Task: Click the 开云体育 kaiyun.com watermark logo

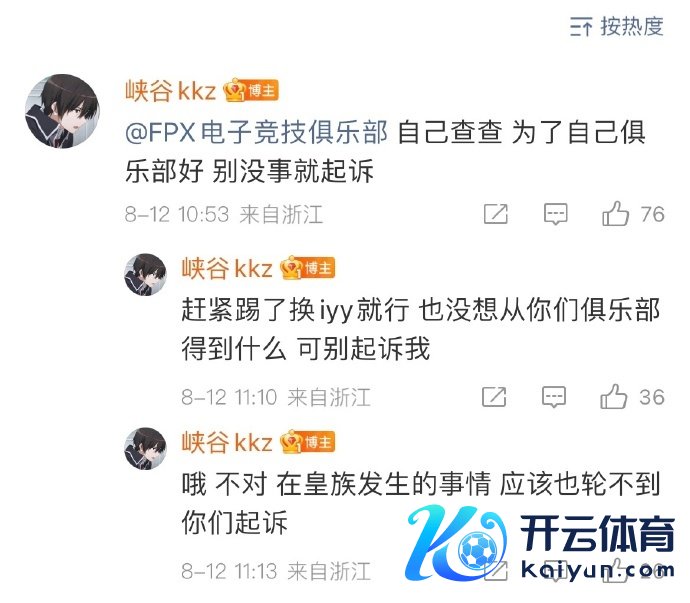Action: (540, 544)
